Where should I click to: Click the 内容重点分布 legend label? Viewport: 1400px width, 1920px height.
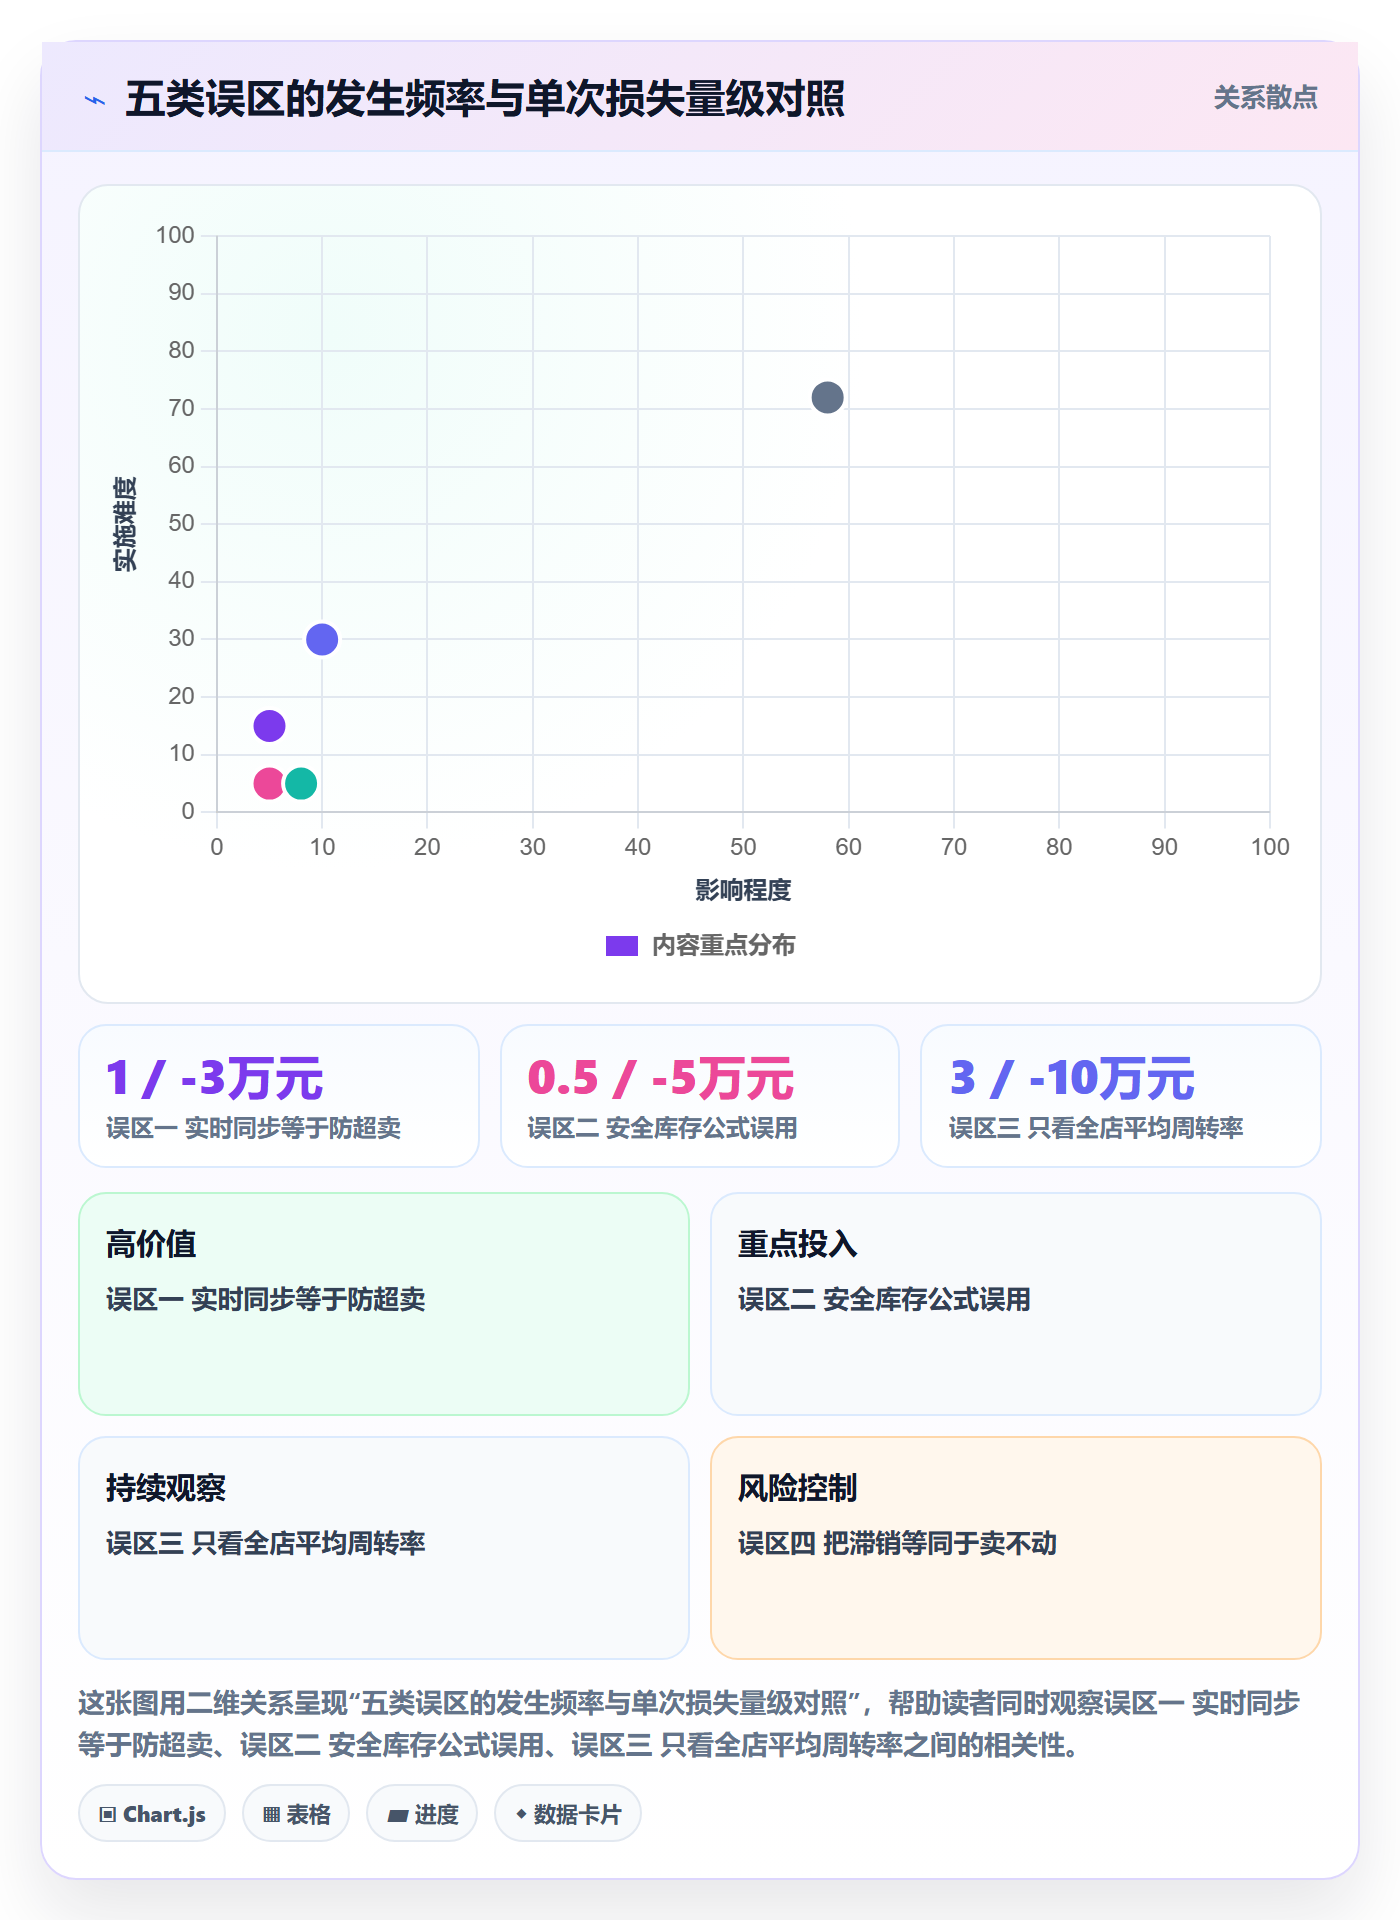(723, 946)
